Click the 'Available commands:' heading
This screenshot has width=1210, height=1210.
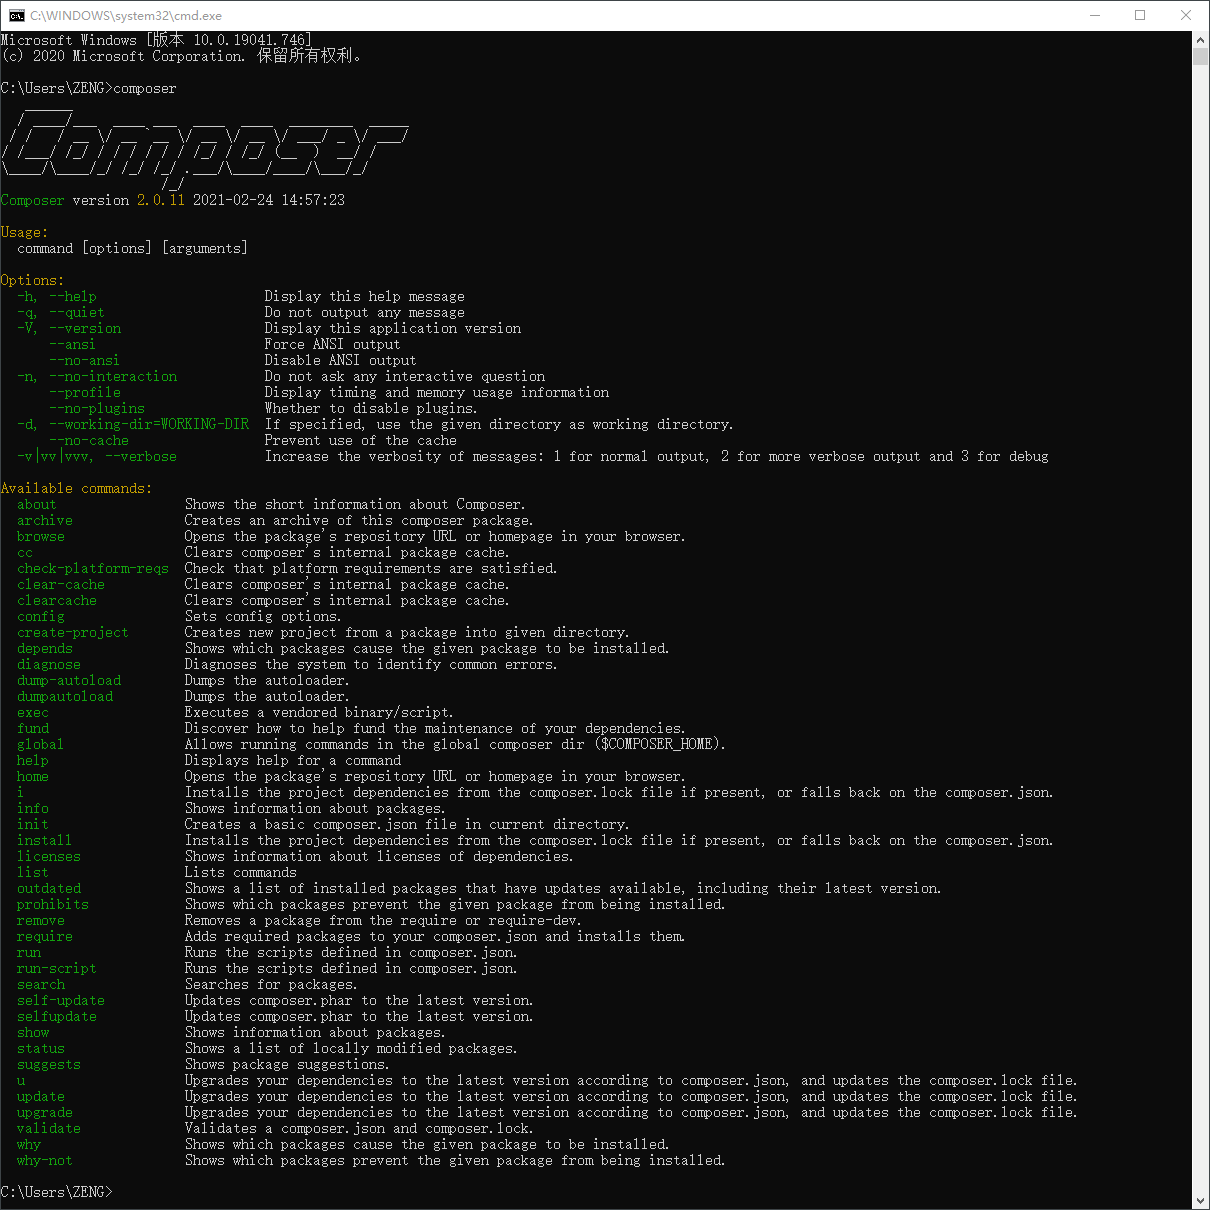76,488
